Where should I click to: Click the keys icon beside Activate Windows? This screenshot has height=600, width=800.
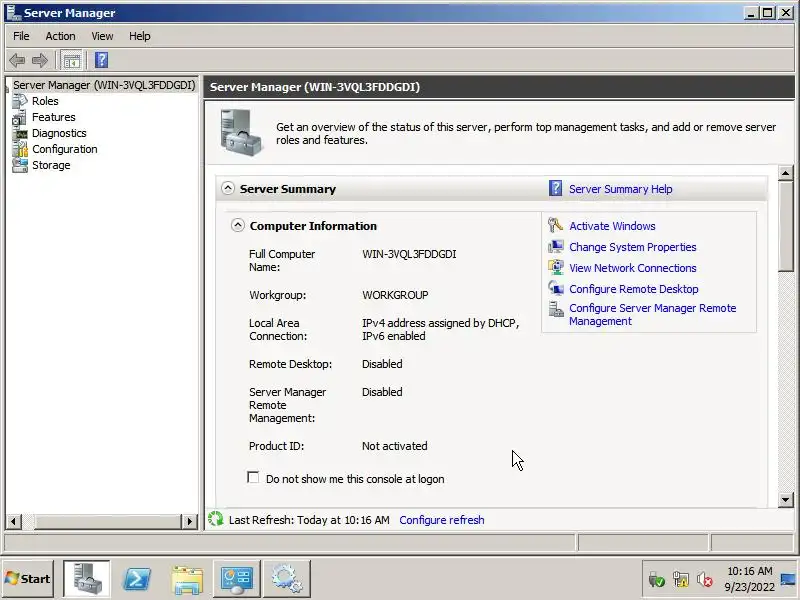pyautogui.click(x=555, y=226)
